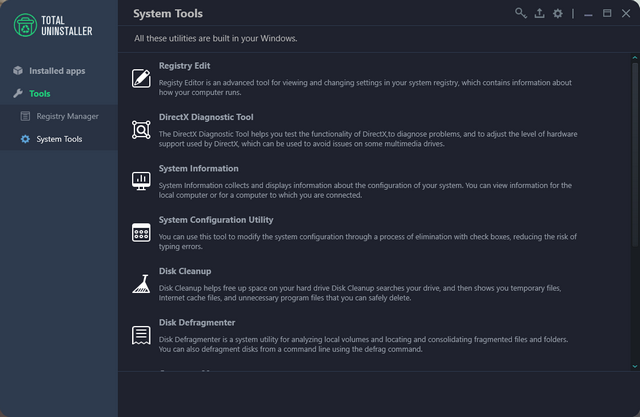Open the Installed apps section

tap(56, 71)
